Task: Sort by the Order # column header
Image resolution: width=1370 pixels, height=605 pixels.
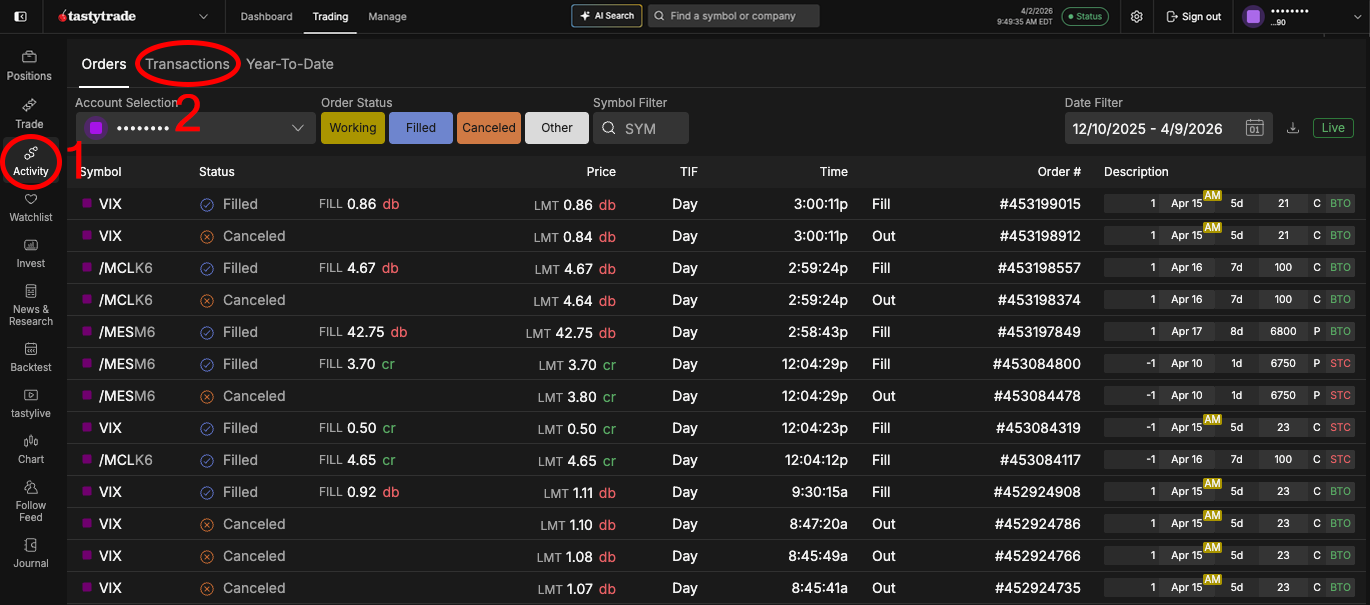Action: click(x=1059, y=172)
